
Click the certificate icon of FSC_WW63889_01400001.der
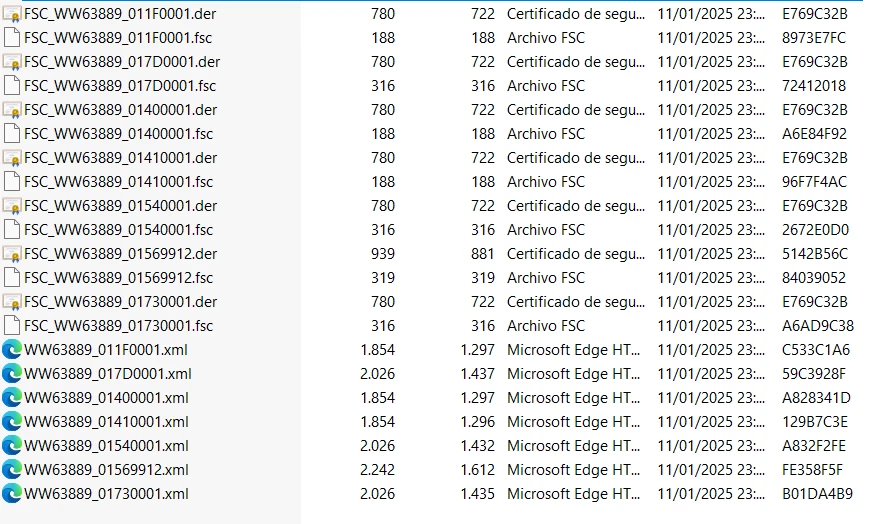(x=12, y=110)
